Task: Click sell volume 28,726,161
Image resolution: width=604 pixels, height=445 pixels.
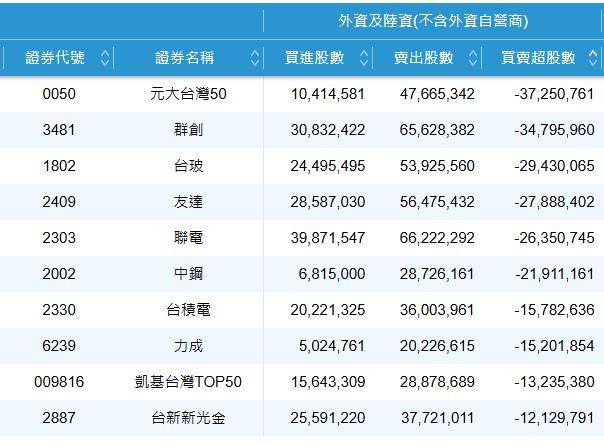Action: pos(437,274)
